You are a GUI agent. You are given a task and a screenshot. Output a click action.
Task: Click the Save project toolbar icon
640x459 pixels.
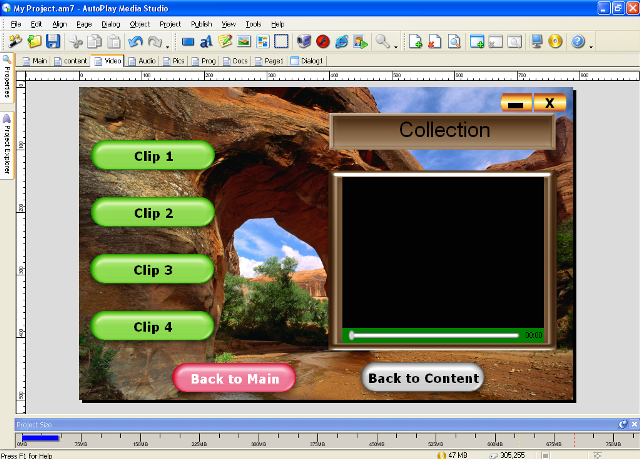pos(53,42)
